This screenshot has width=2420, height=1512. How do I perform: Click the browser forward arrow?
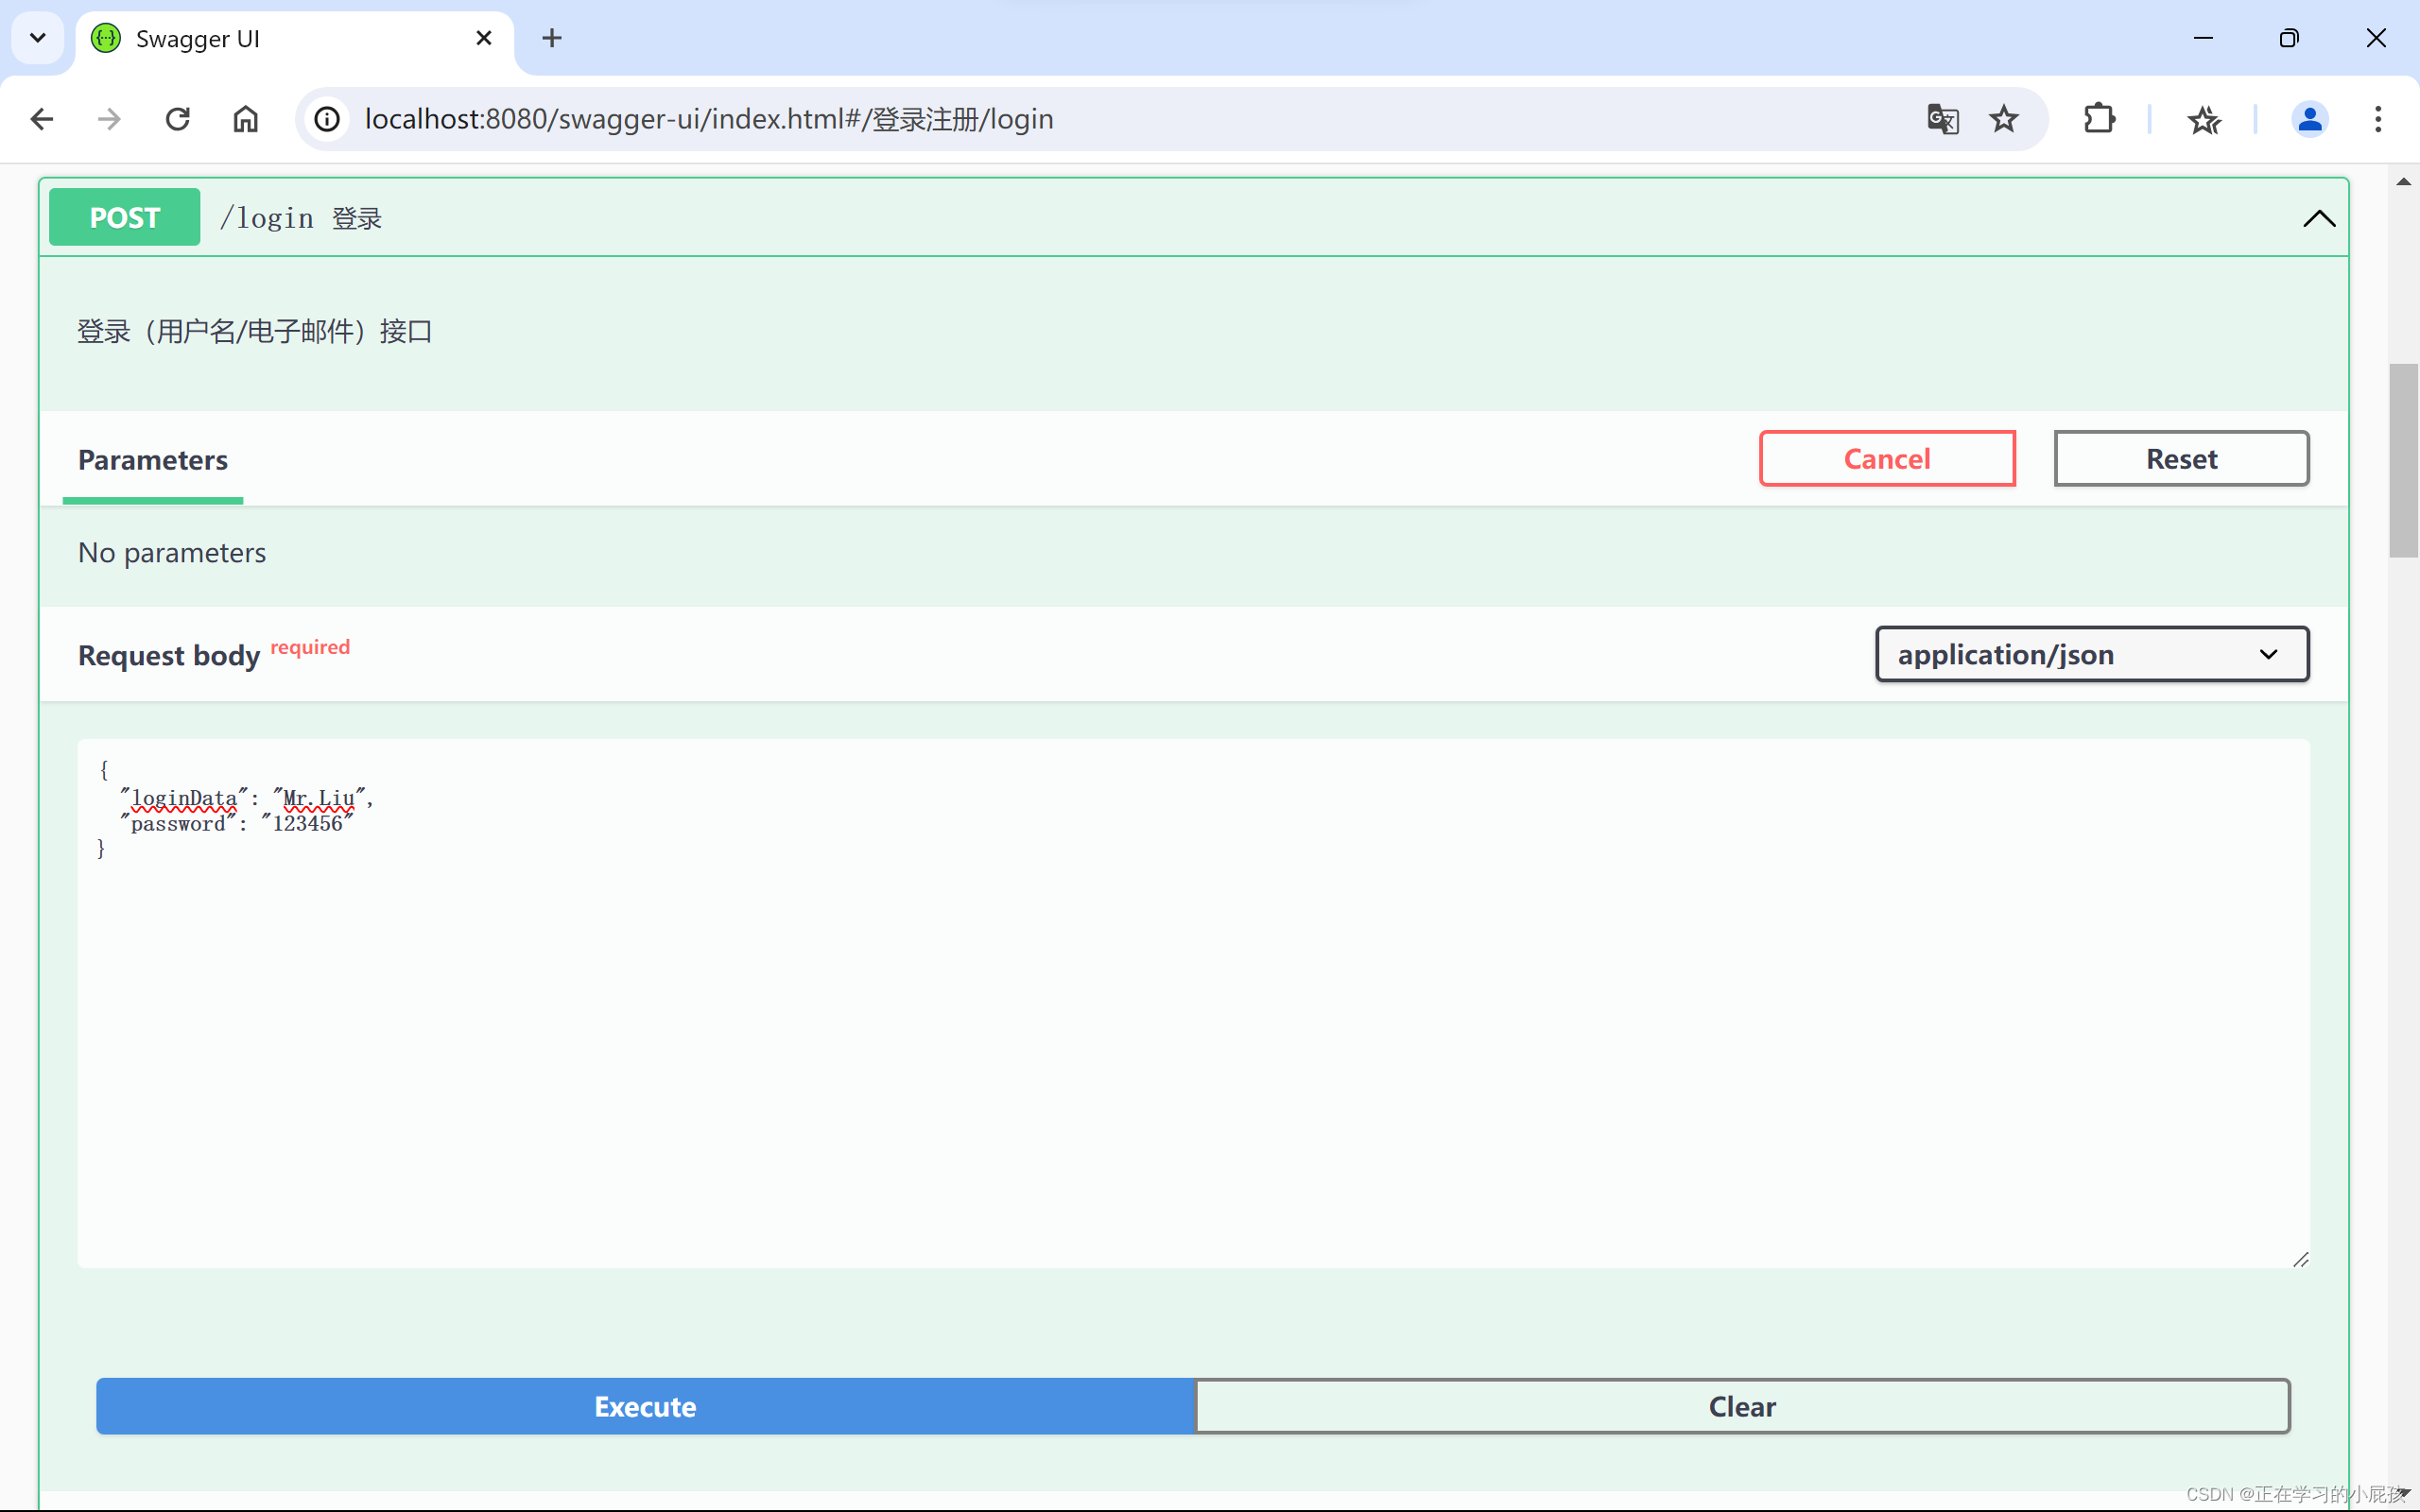(109, 119)
